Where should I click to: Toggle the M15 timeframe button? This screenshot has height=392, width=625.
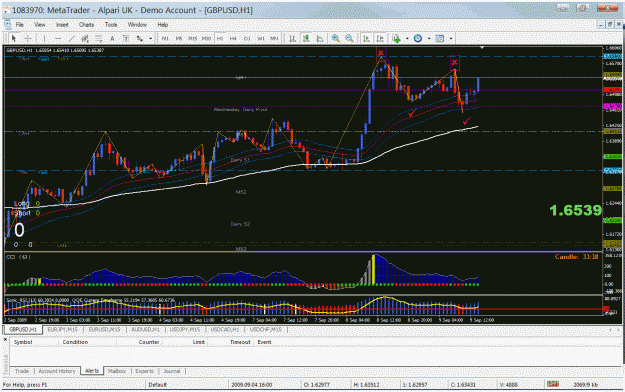coord(193,39)
